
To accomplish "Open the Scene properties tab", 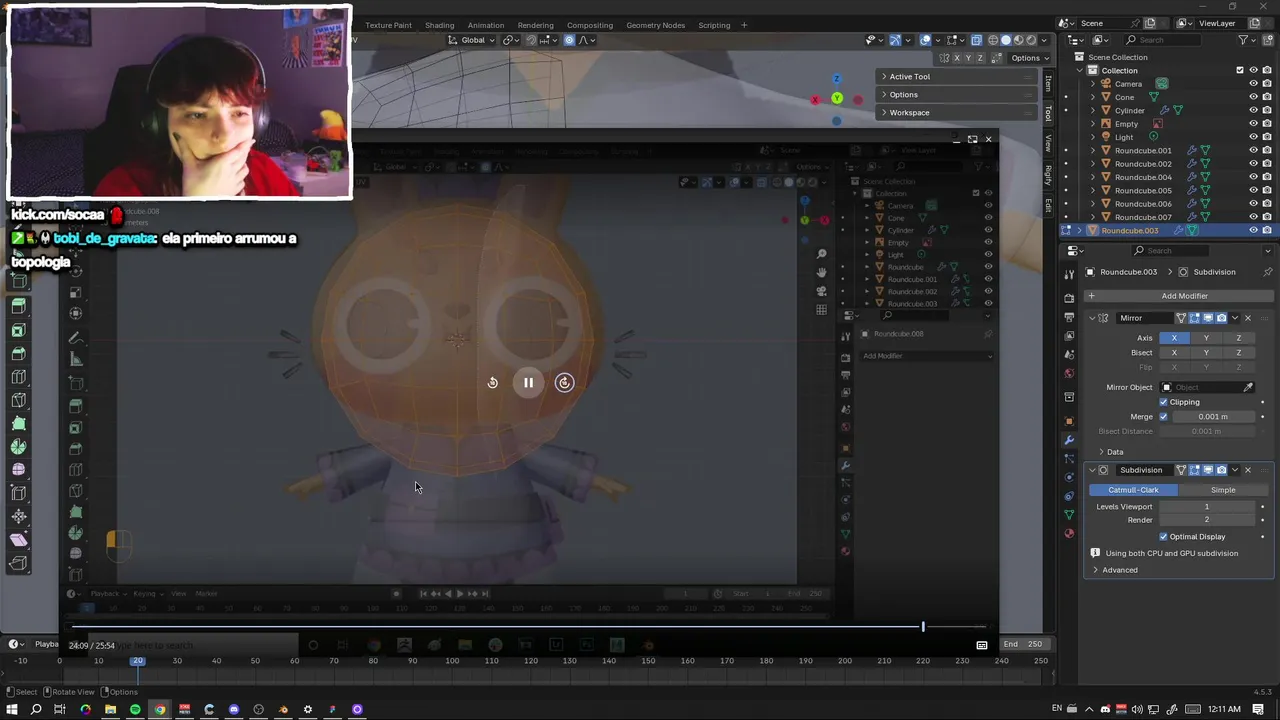I will [x=1069, y=355].
